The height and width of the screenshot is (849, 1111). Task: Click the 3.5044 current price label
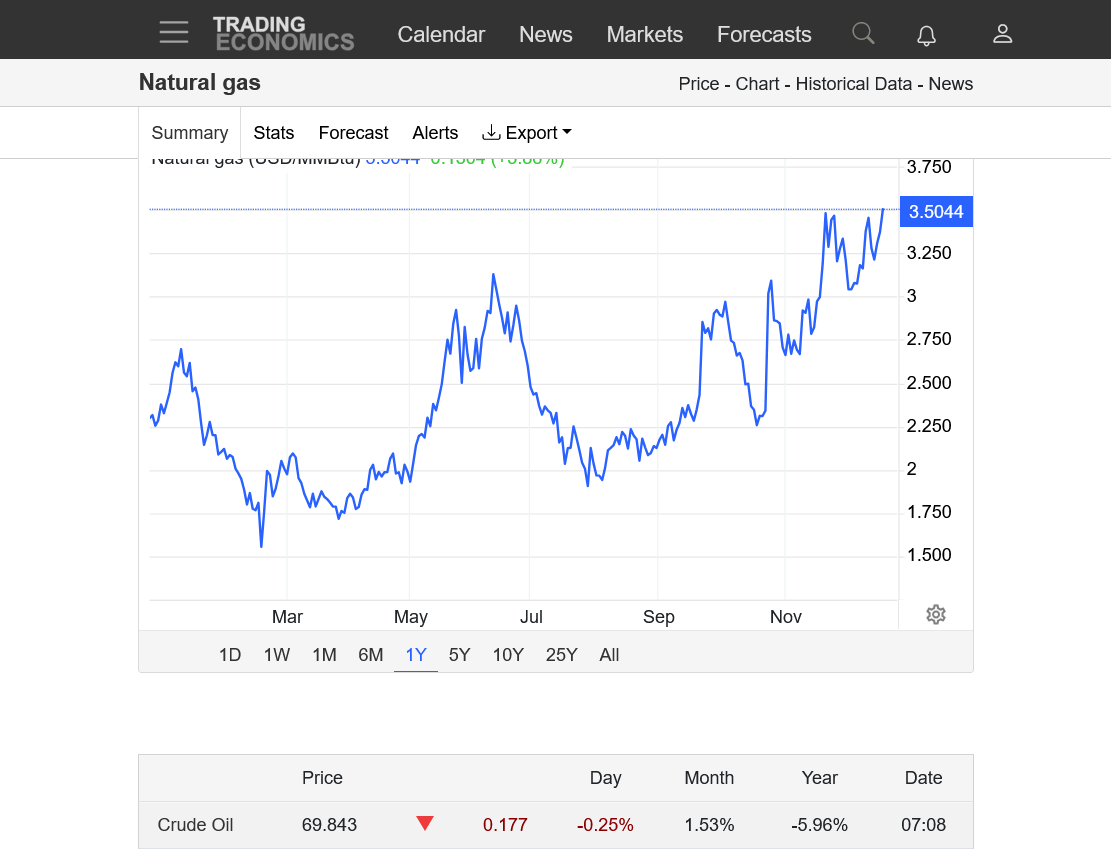pos(936,212)
